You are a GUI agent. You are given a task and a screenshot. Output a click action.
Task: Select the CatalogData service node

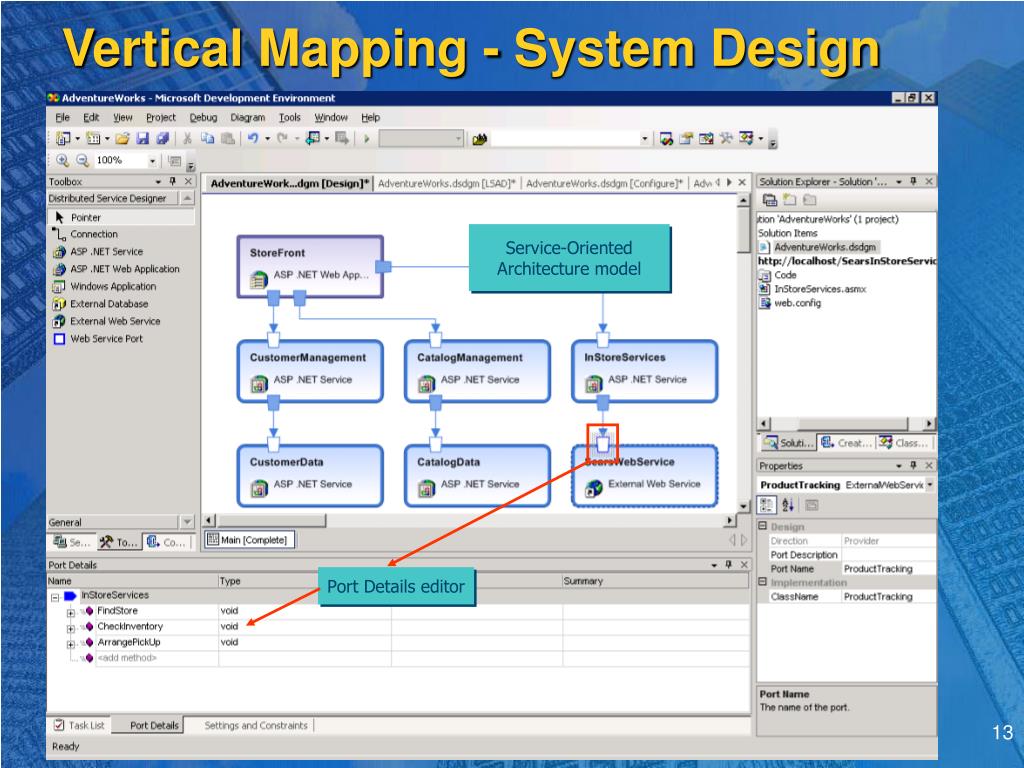pos(477,475)
